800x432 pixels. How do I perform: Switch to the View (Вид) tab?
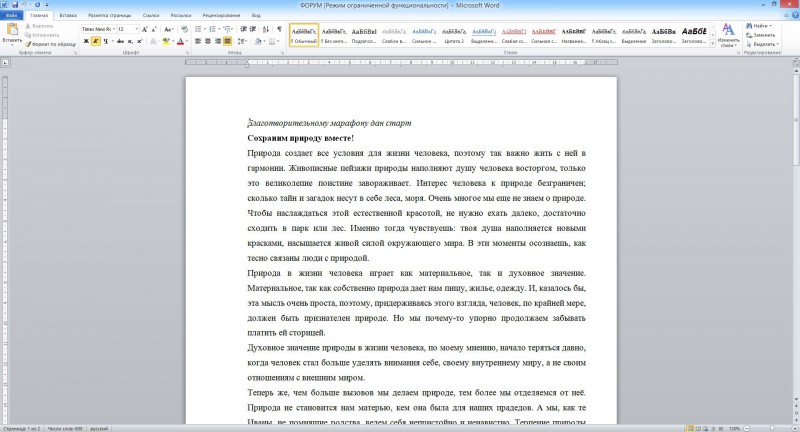[256, 15]
